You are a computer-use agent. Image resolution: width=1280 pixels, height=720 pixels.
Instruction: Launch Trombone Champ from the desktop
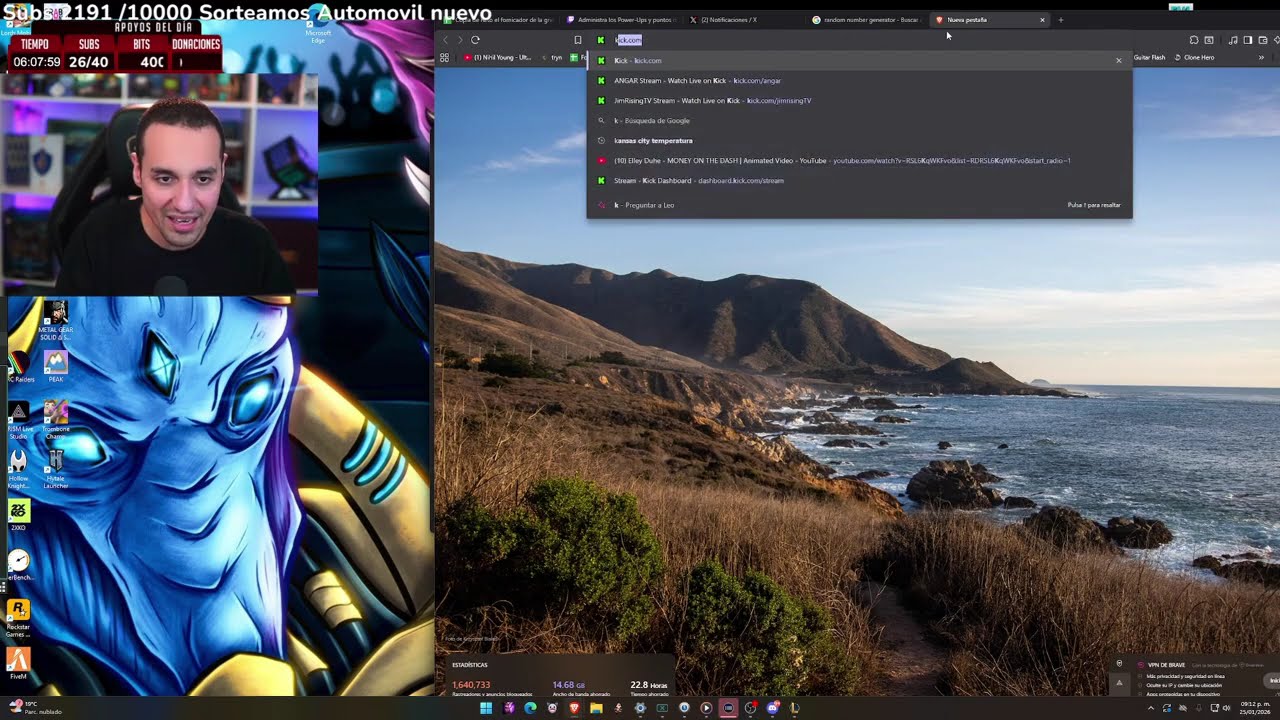[x=56, y=420]
